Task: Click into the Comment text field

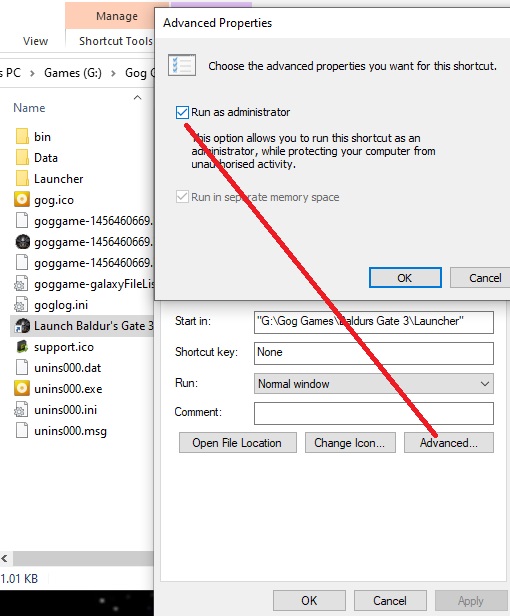Action: (374, 413)
